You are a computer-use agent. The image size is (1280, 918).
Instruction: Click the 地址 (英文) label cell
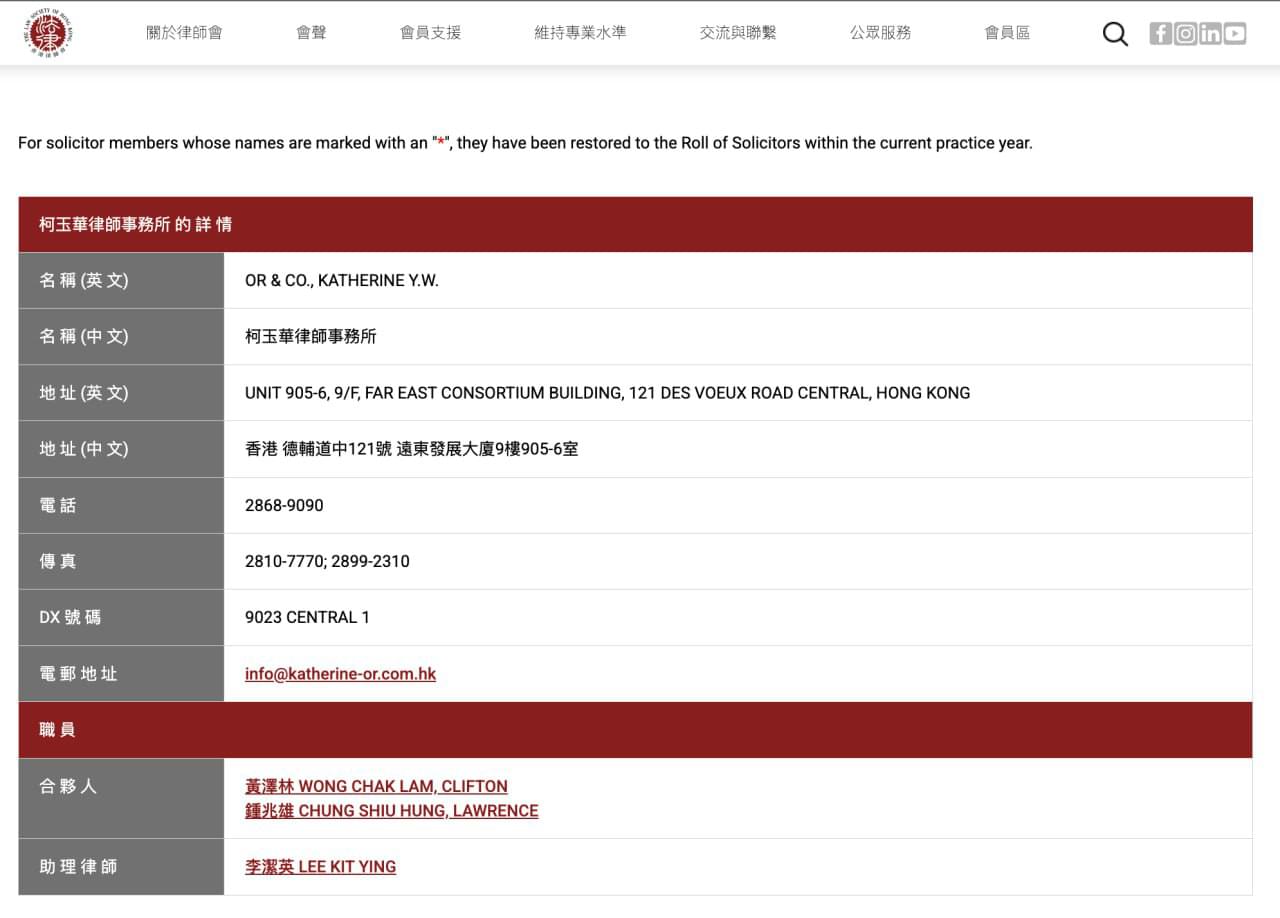coord(121,393)
